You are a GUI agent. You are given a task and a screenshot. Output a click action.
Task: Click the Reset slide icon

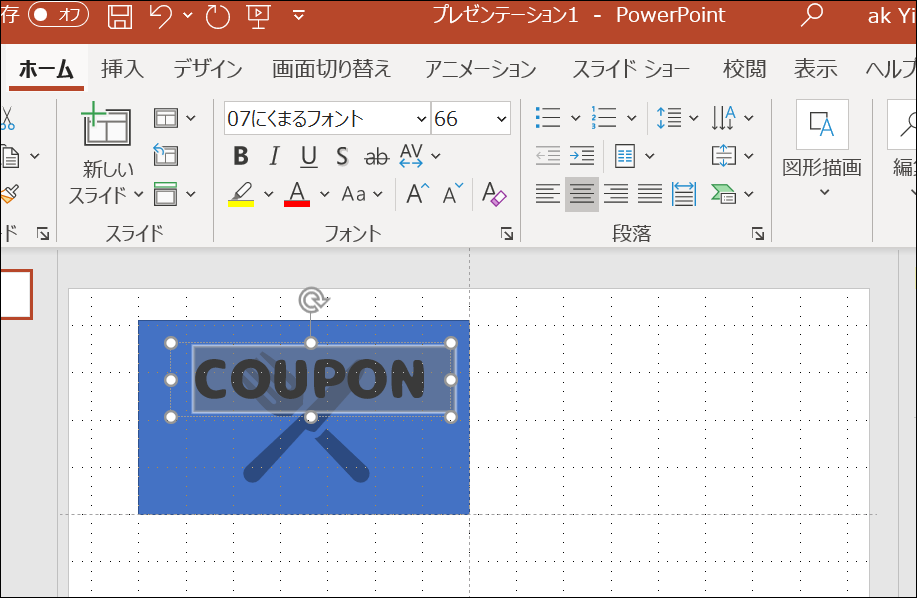pyautogui.click(x=166, y=155)
